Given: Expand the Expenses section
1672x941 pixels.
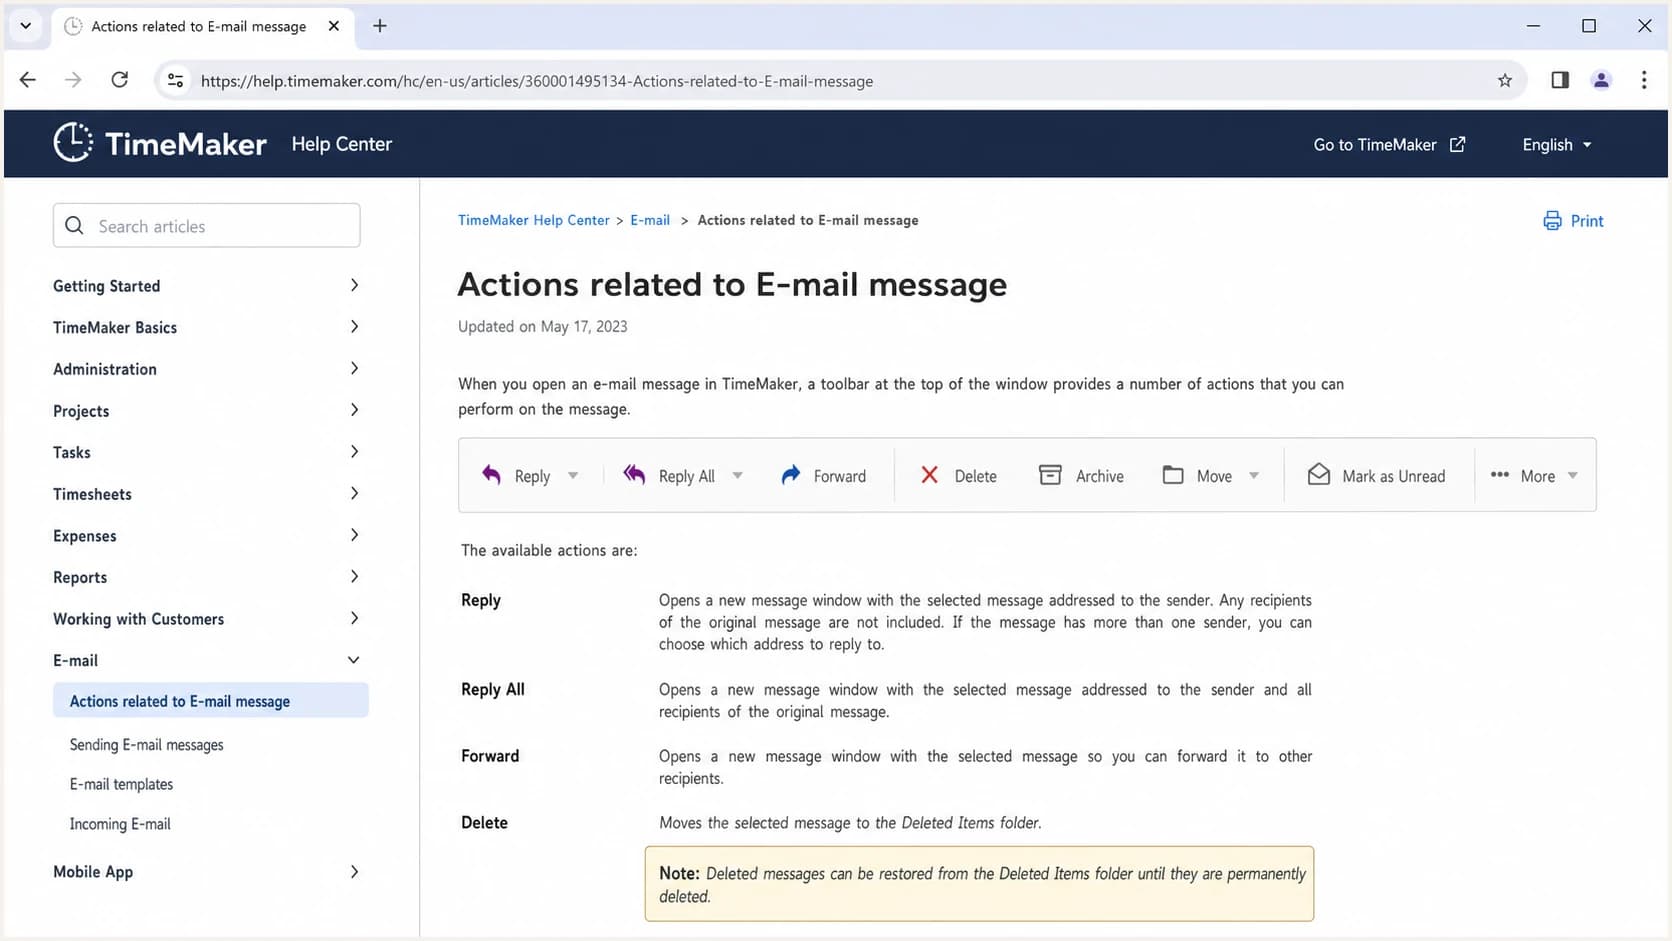Looking at the screenshot, I should point(354,535).
